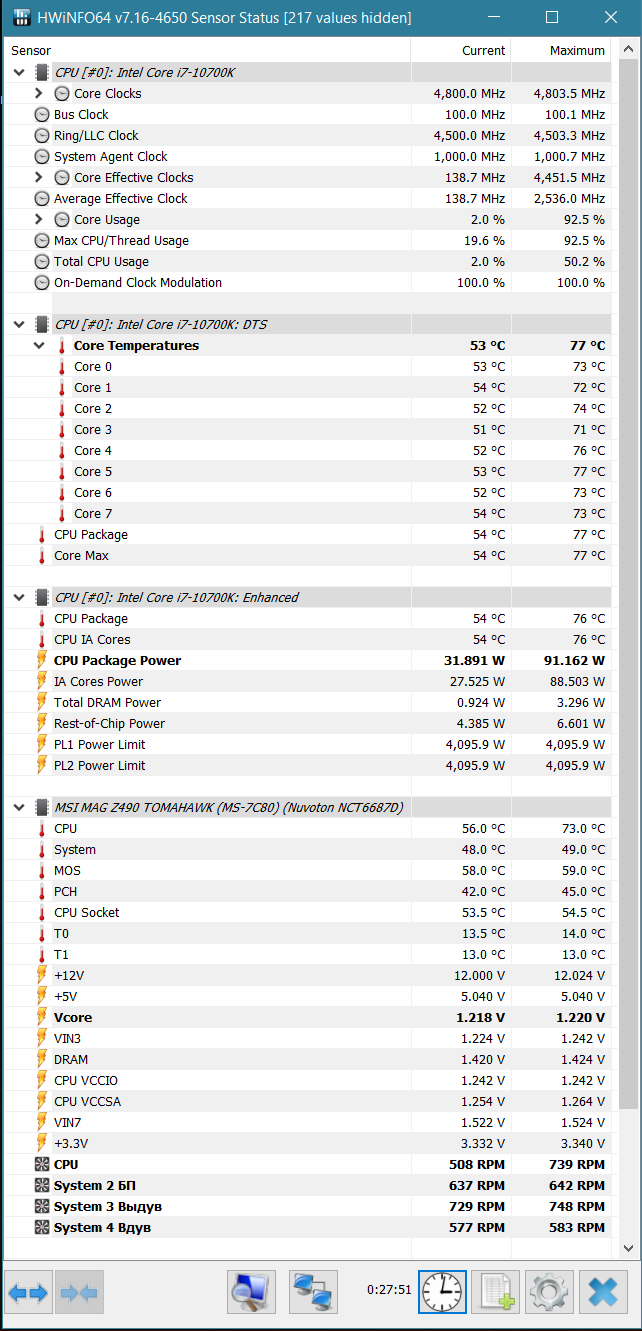Screen dimensions: 642x1331
Task: Expand the Core Effective Clocks row
Action: (x=39, y=177)
